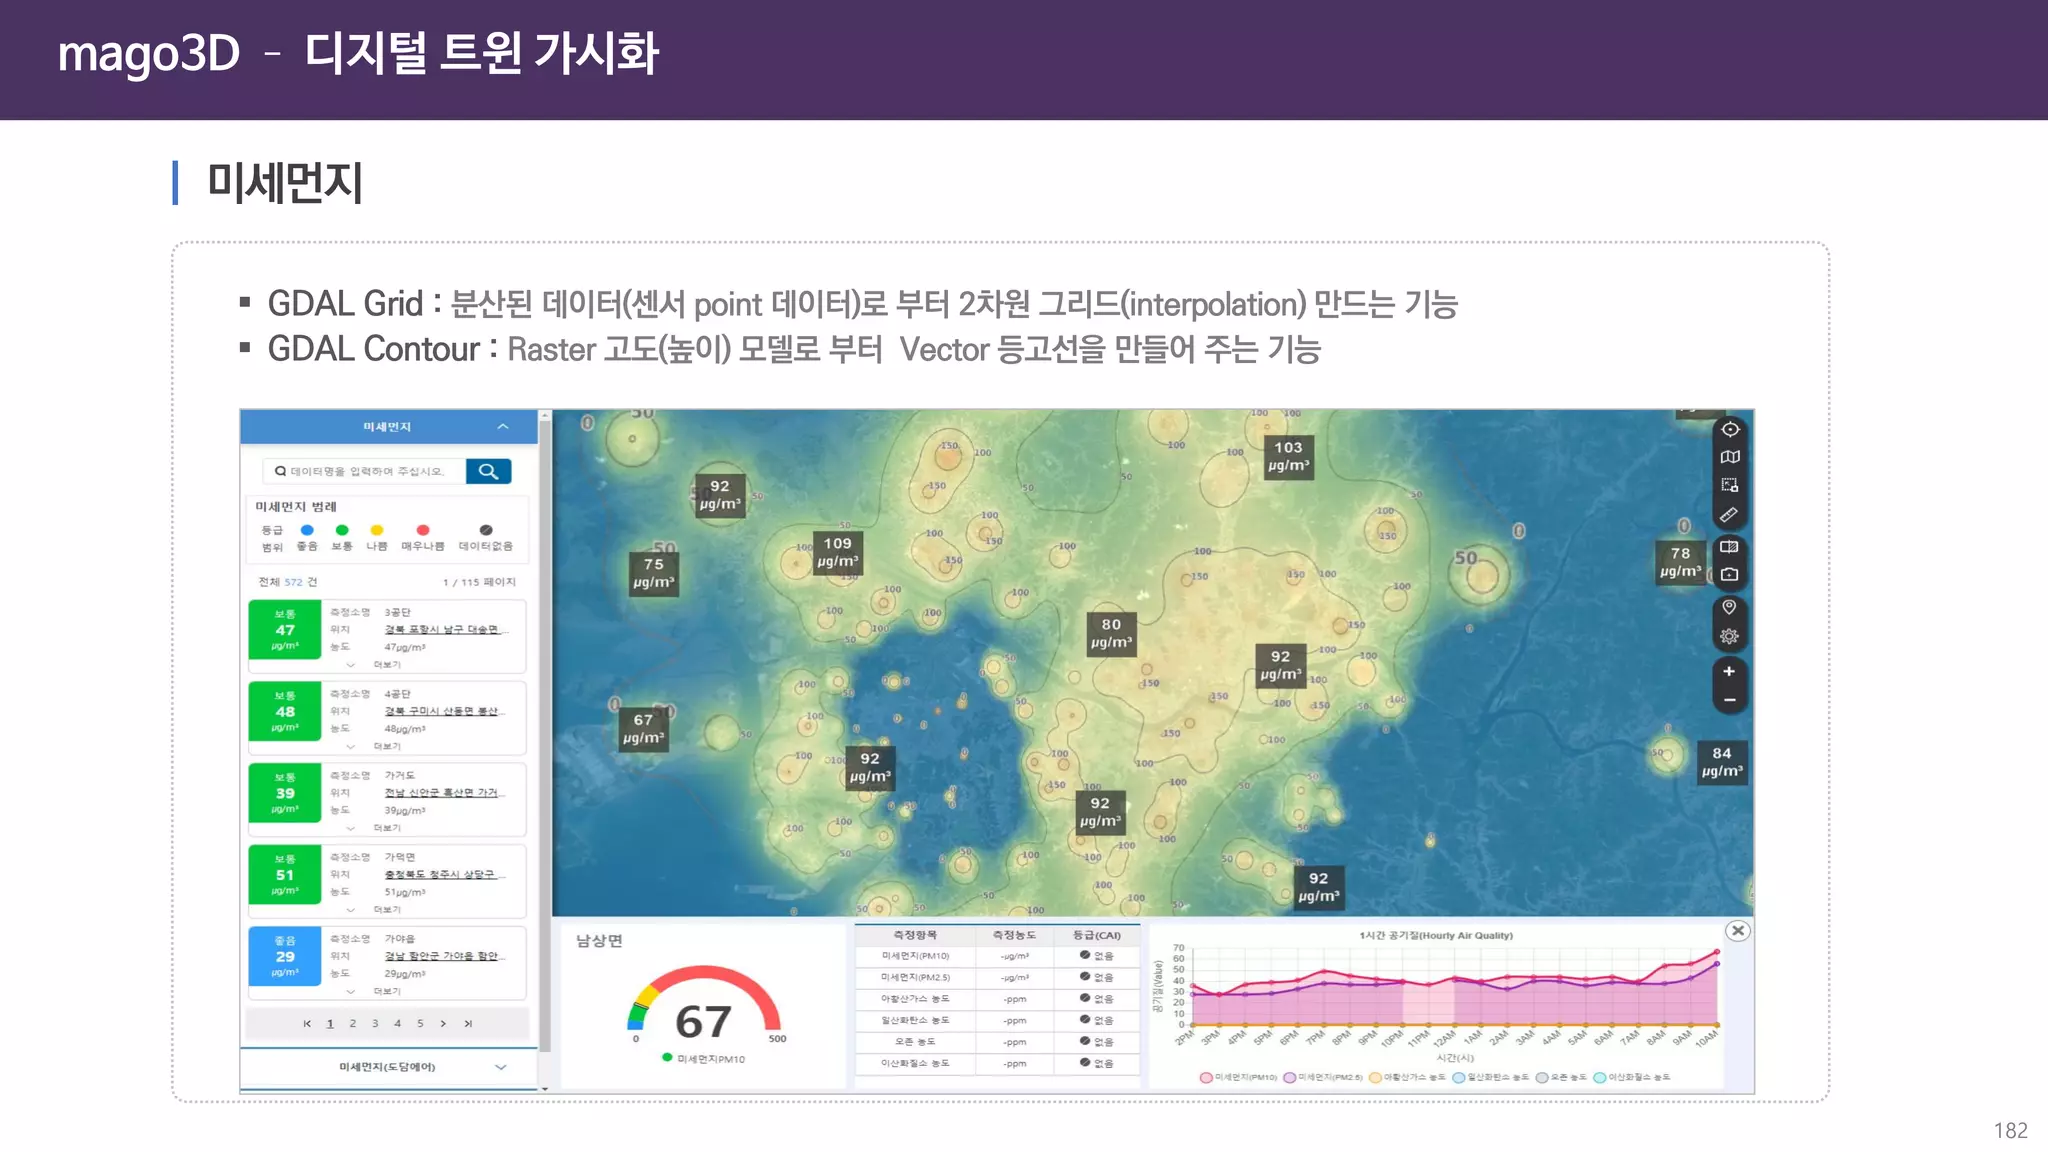
Task: Open the 경북 포항시 남구 대송면 location link
Action: [445, 630]
